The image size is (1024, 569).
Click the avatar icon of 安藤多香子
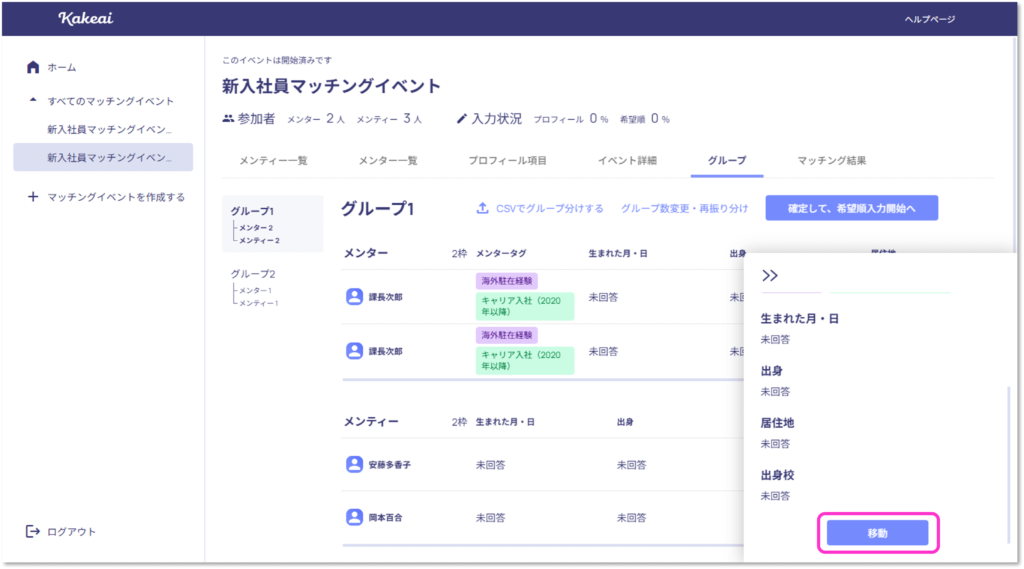pyautogui.click(x=354, y=464)
